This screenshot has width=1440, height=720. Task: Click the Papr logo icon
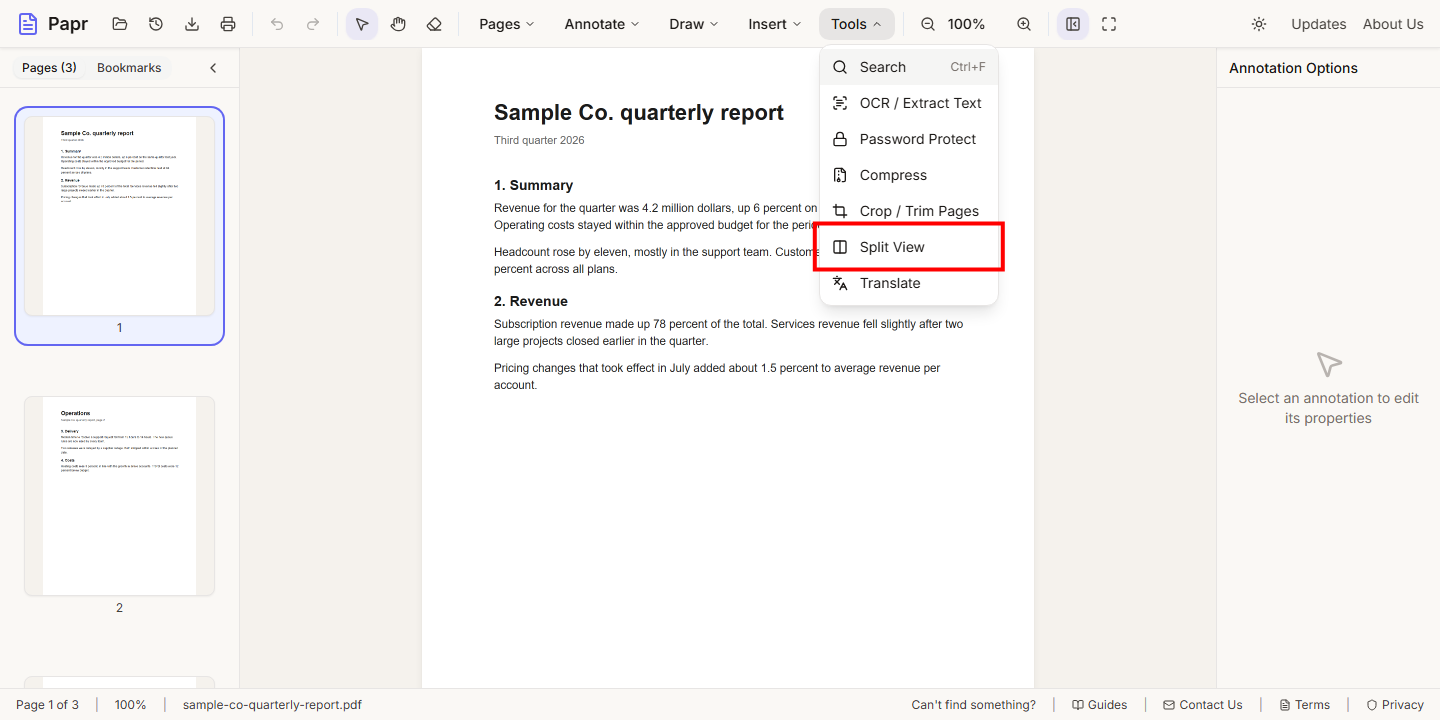pos(28,24)
